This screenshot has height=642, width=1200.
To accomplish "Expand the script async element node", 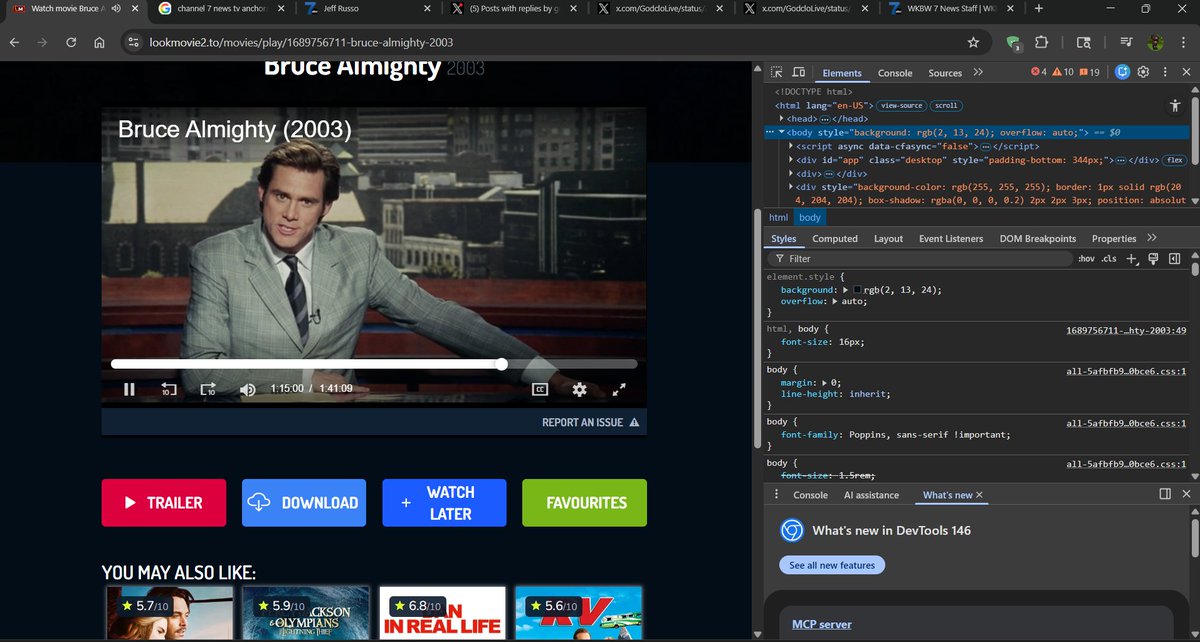I will 792,146.
